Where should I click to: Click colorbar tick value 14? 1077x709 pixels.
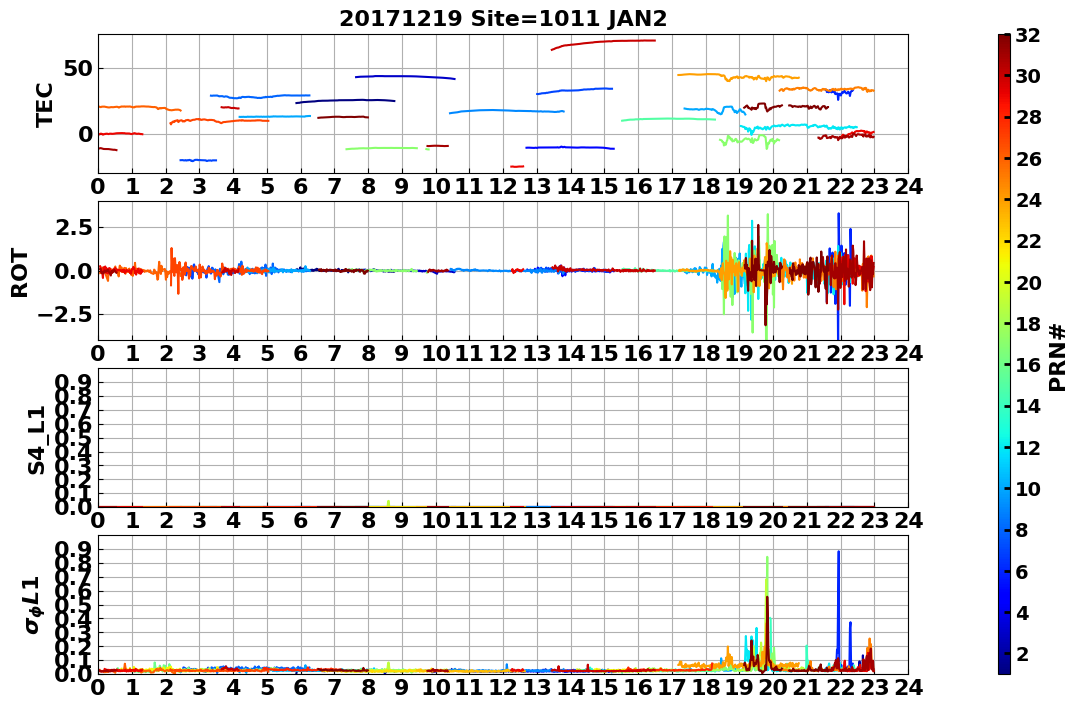(x=1028, y=406)
